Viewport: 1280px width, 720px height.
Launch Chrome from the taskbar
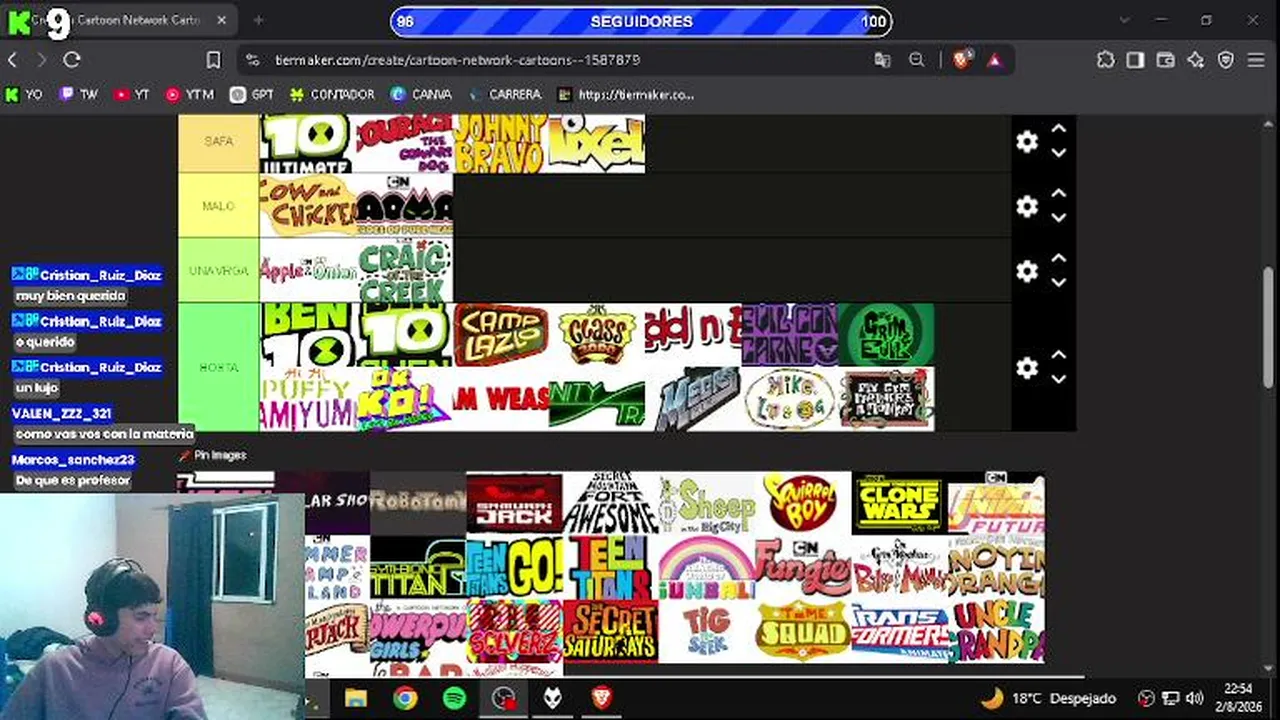tap(405, 698)
